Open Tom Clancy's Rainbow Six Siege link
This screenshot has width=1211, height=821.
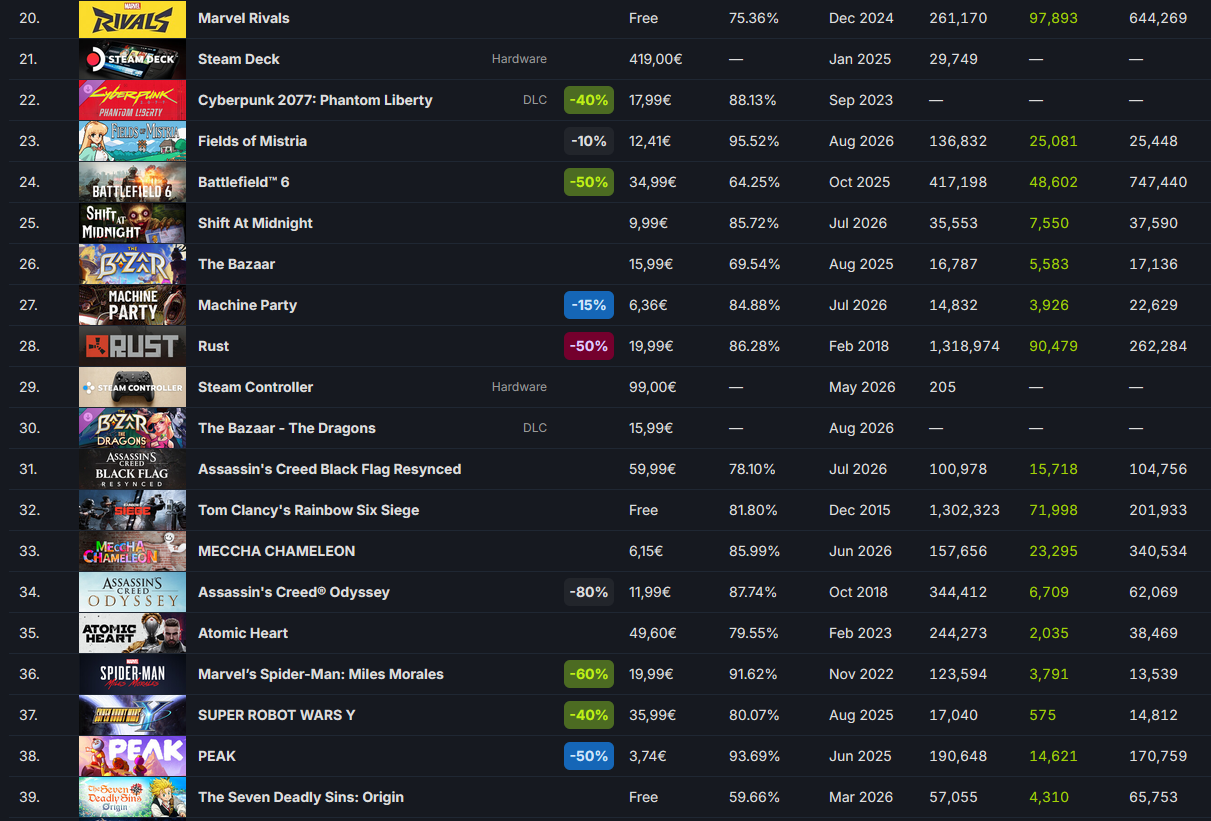[308, 510]
